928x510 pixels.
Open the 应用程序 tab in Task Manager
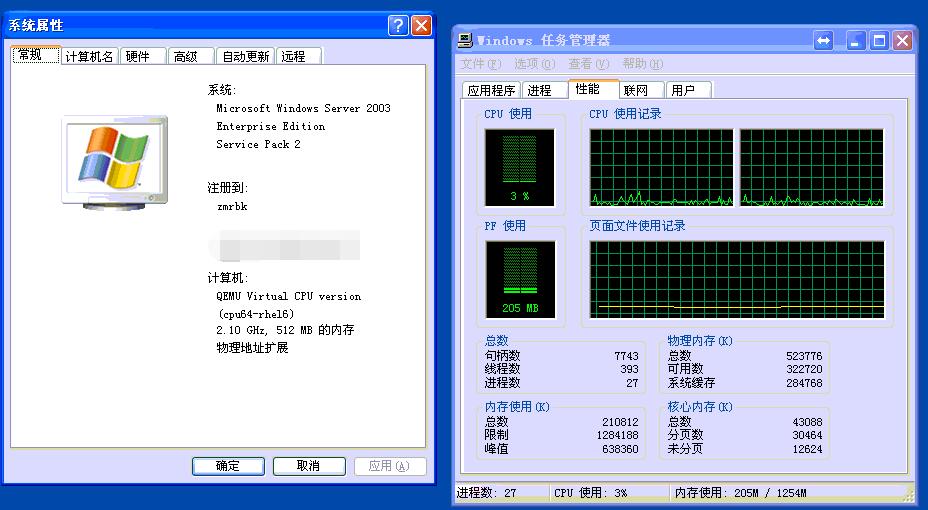pos(491,90)
